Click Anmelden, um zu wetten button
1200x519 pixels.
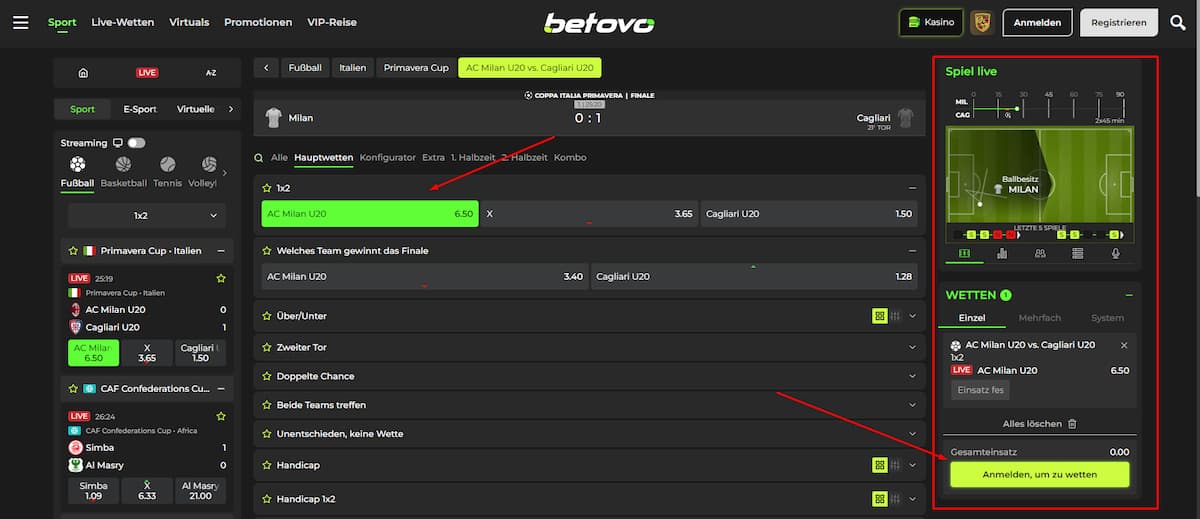pyautogui.click(x=1039, y=475)
